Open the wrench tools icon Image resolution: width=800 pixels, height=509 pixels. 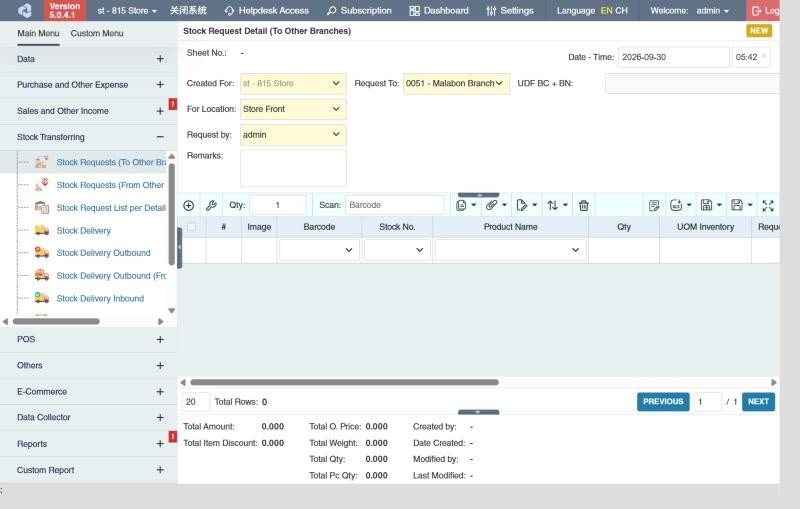[x=211, y=206]
